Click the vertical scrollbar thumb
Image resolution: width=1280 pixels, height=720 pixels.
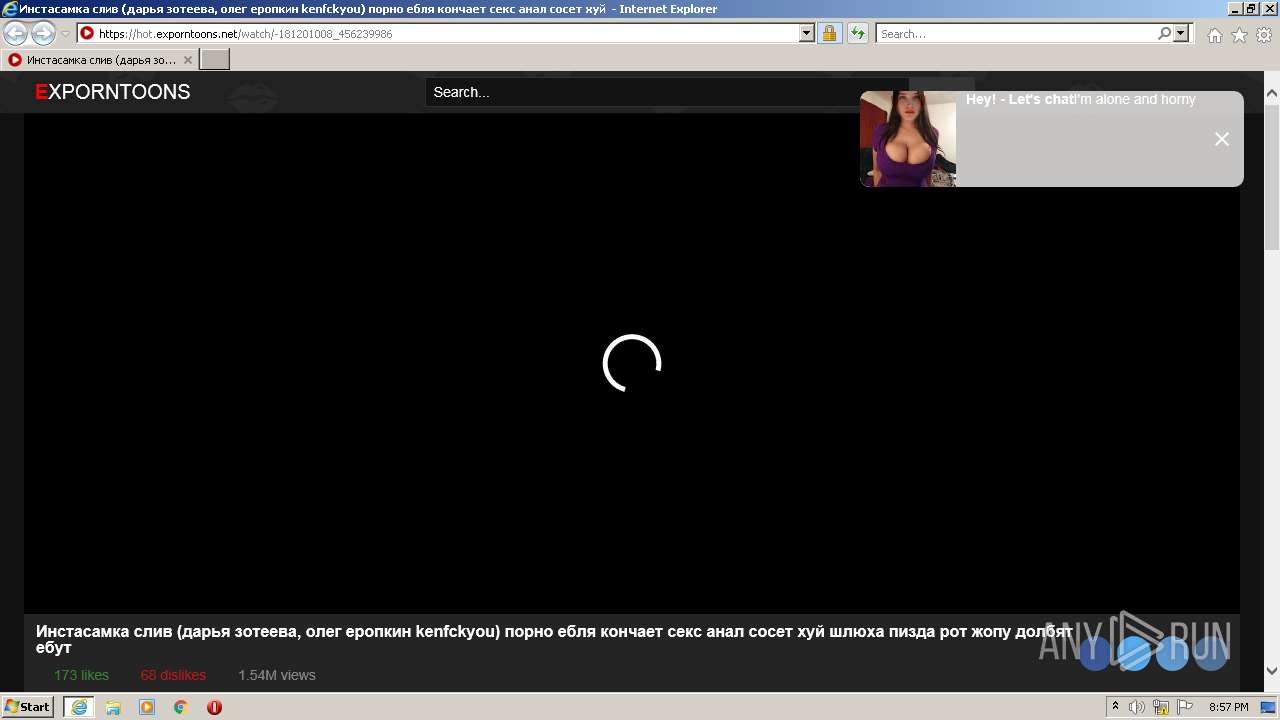[1272, 176]
